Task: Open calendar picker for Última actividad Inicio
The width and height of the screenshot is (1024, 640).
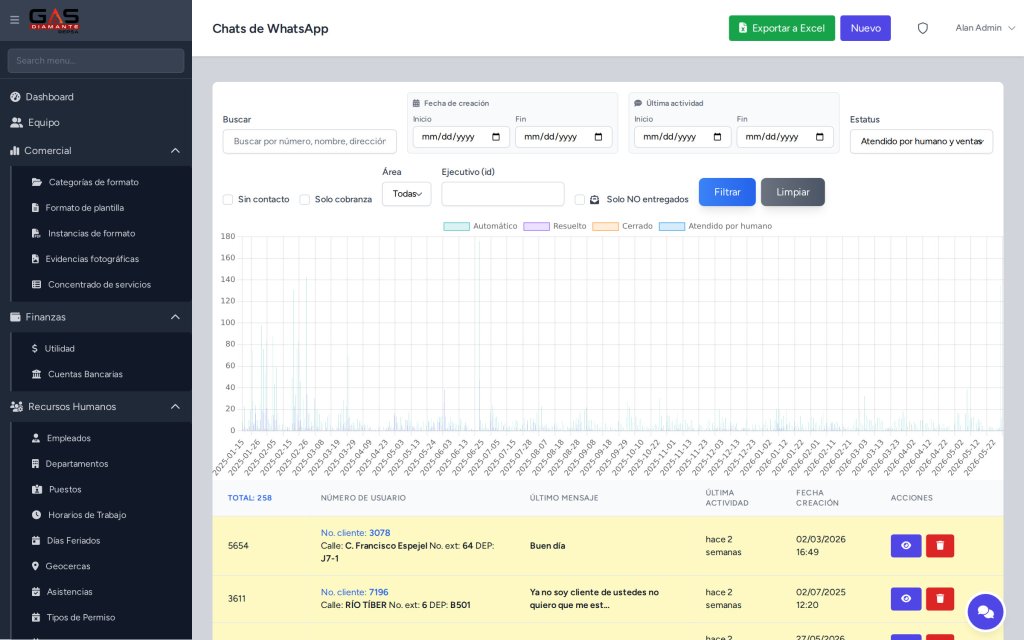Action: click(717, 137)
